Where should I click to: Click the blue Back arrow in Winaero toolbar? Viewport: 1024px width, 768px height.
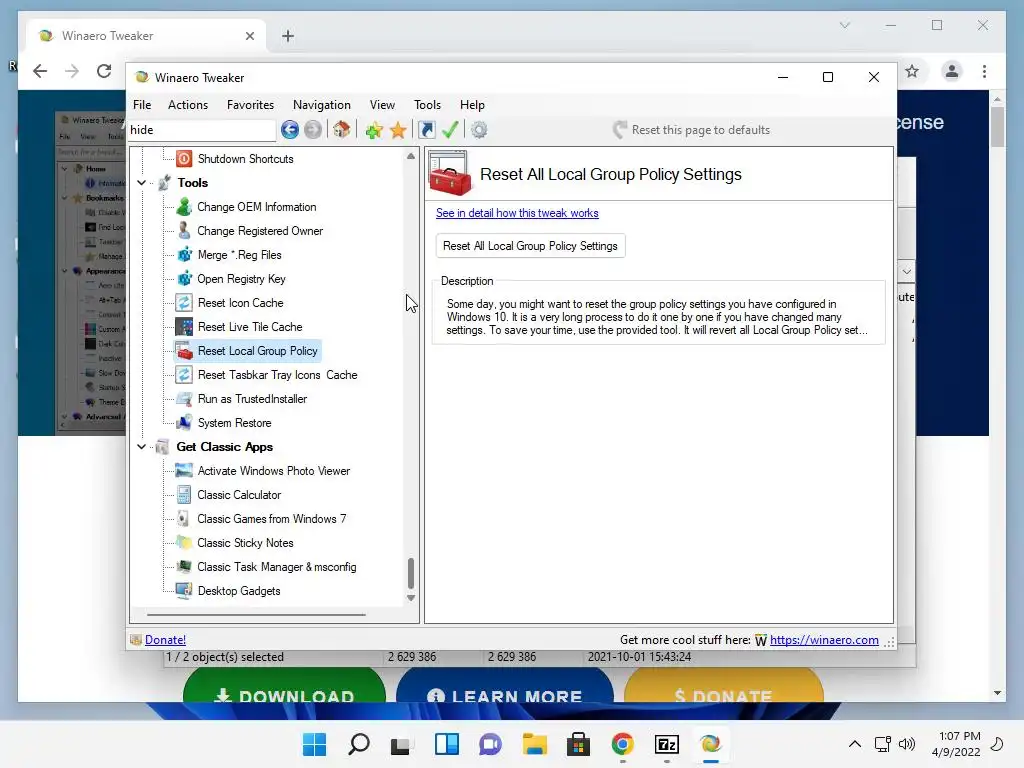click(290, 130)
